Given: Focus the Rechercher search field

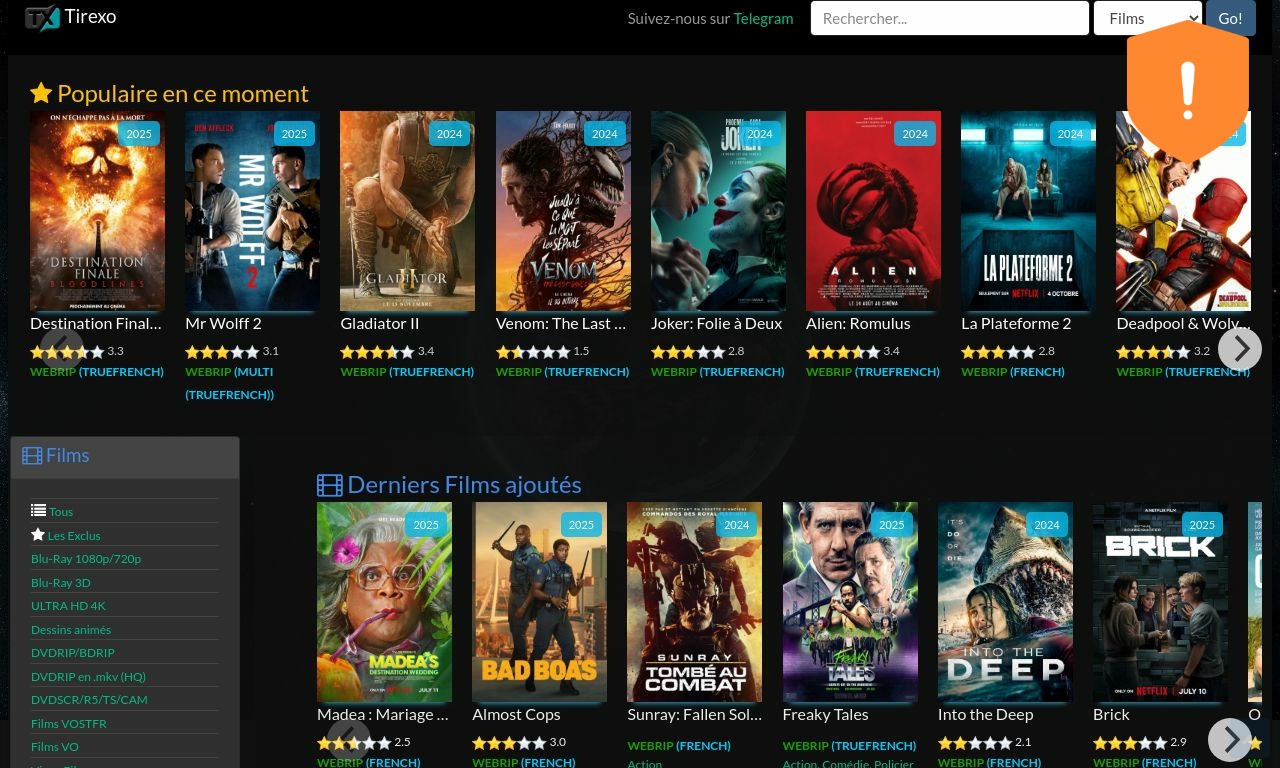Looking at the screenshot, I should (x=949, y=18).
